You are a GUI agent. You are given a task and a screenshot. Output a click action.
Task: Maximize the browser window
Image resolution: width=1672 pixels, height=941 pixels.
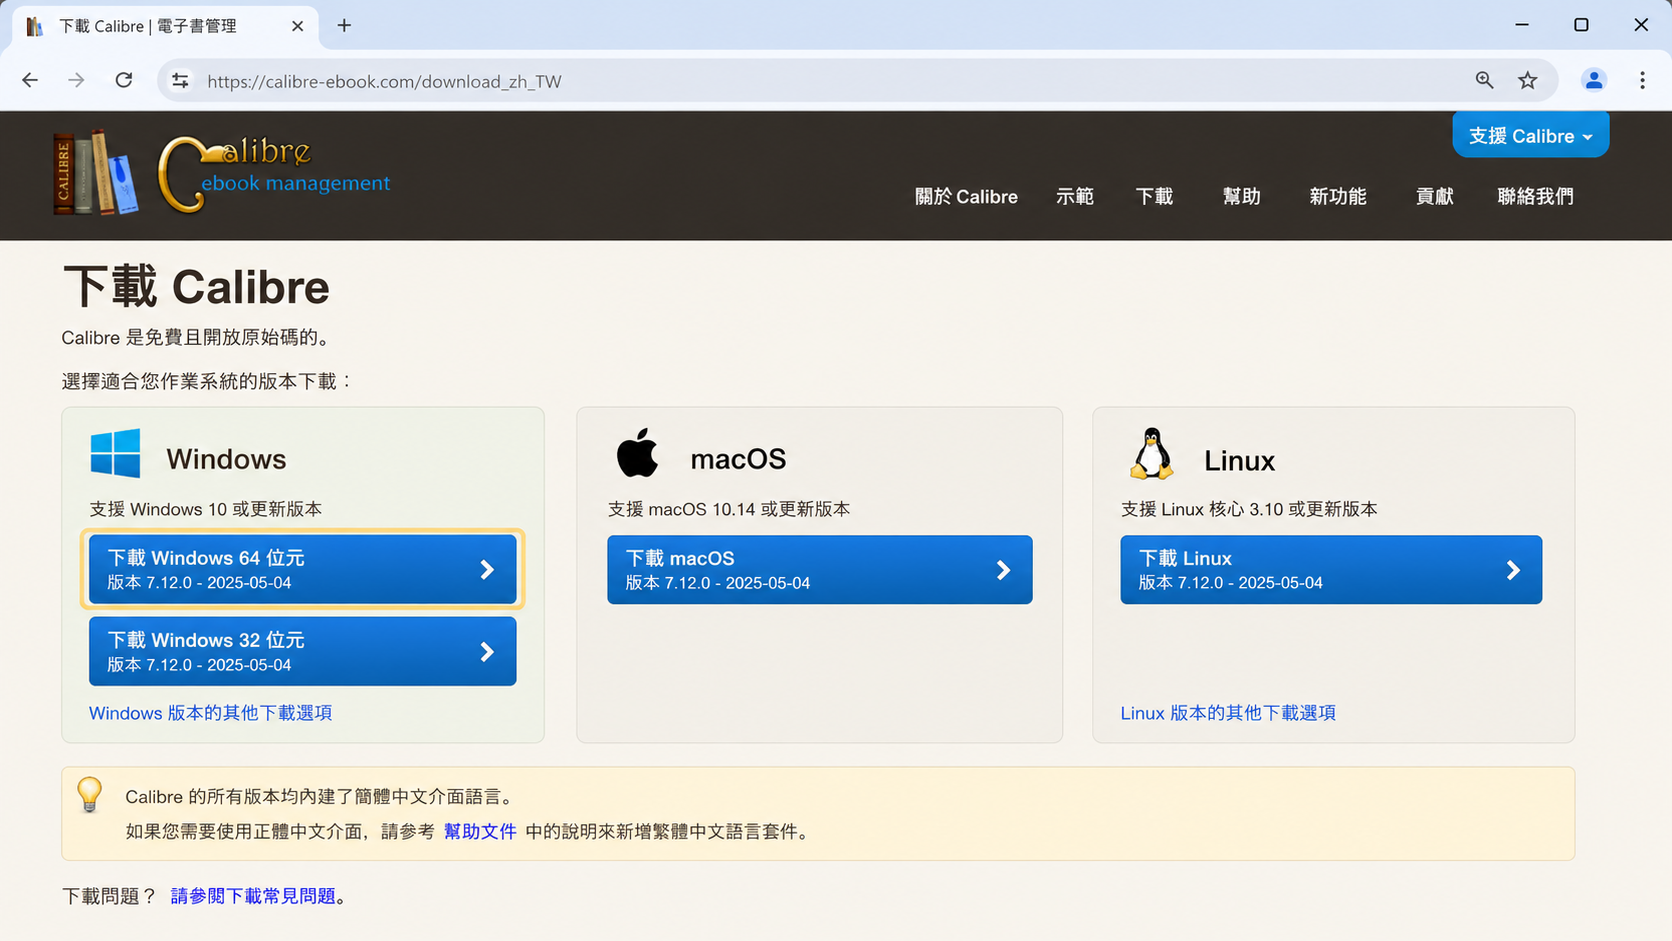pyautogui.click(x=1581, y=25)
